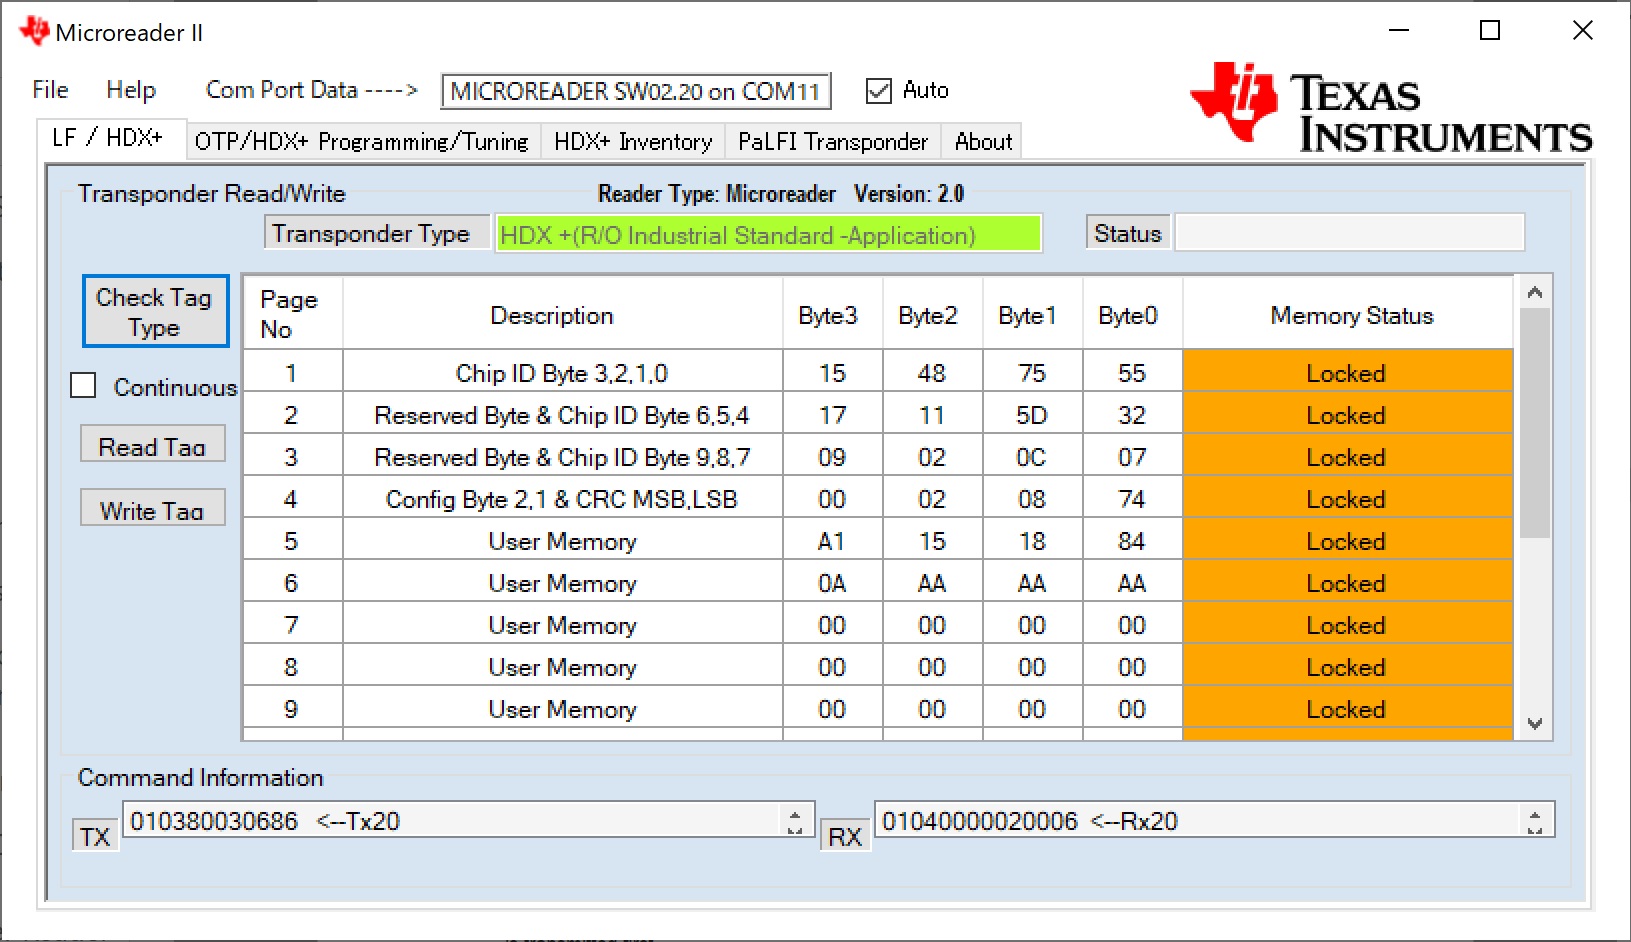The height and width of the screenshot is (942, 1631).
Task: Select 'Config Byte 2,1 & CRC MSB,LSB' cell
Action: [562, 499]
